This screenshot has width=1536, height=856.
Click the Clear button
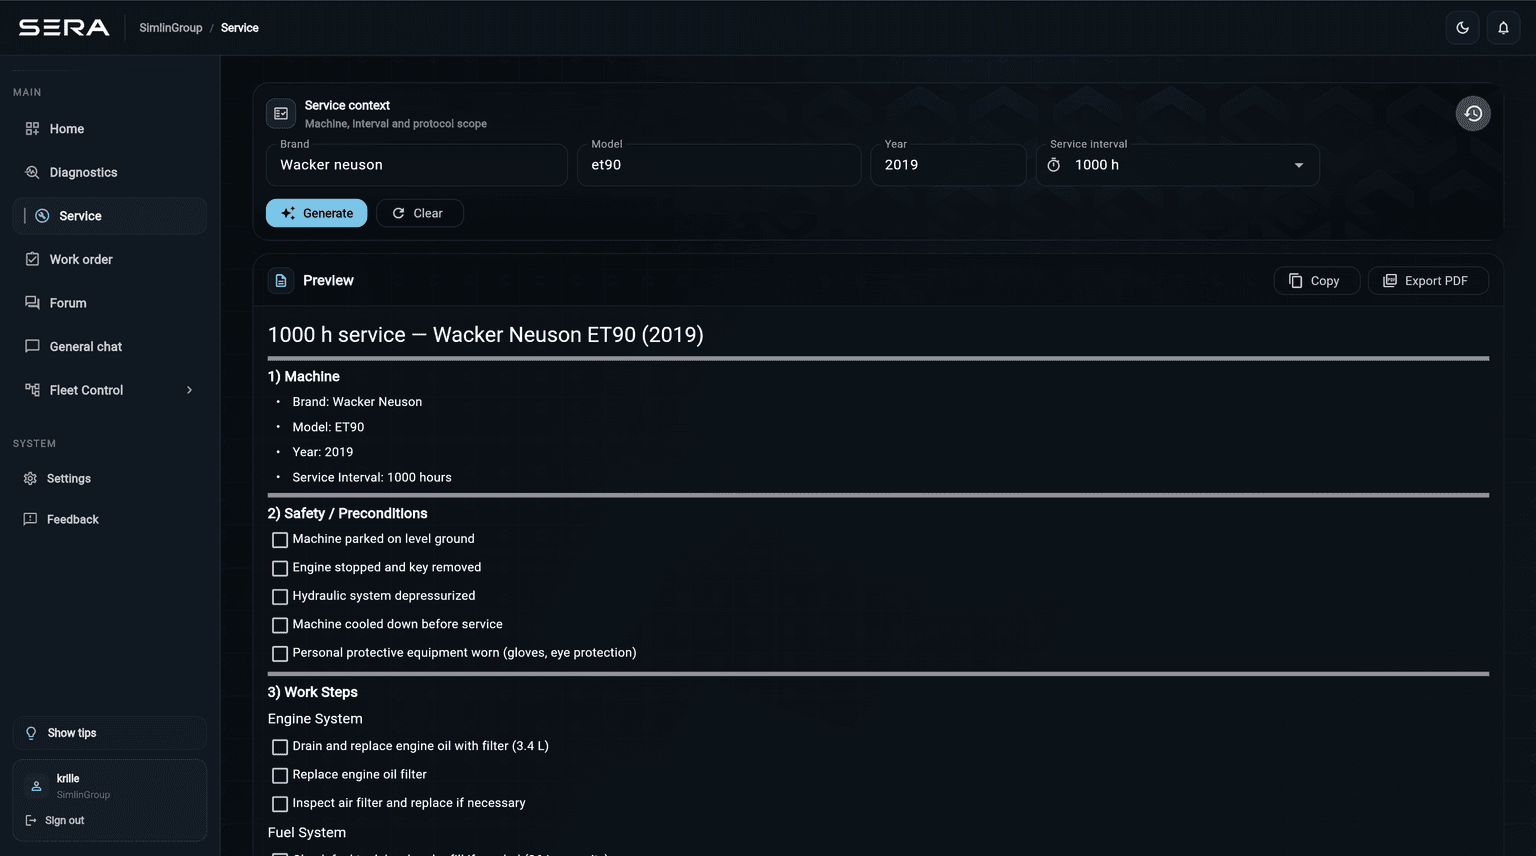[419, 213]
